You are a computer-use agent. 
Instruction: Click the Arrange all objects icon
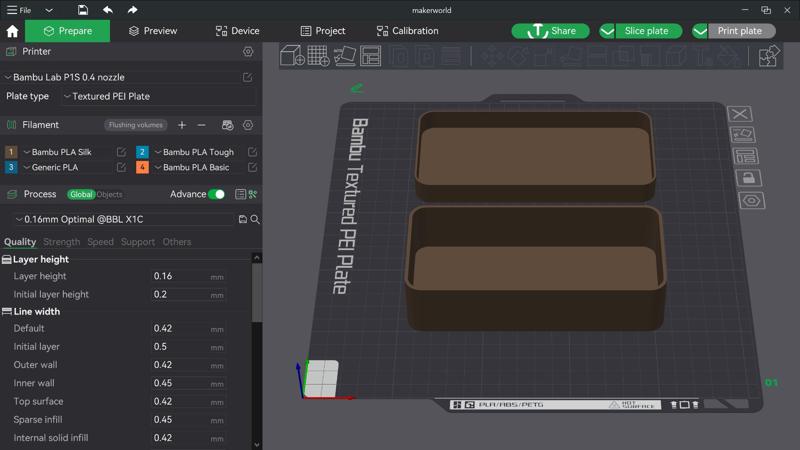[x=370, y=55]
